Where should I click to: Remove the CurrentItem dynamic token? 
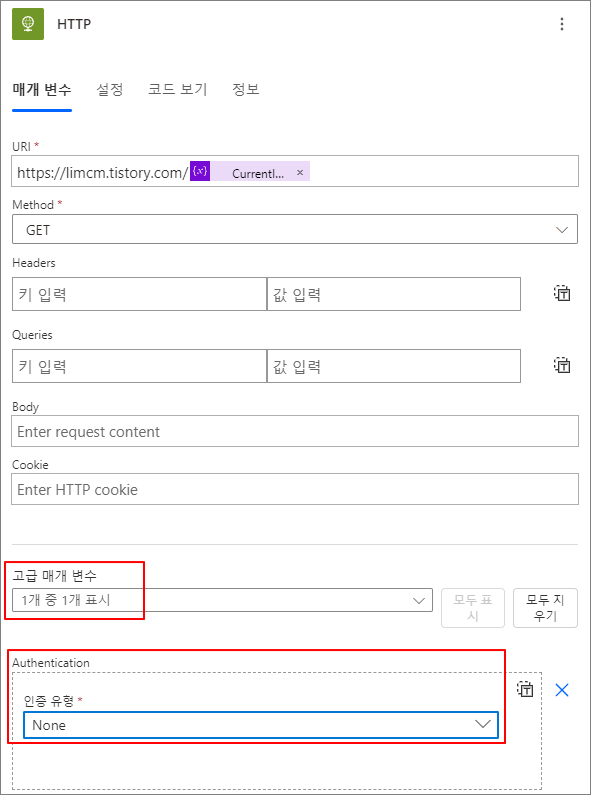click(300, 172)
